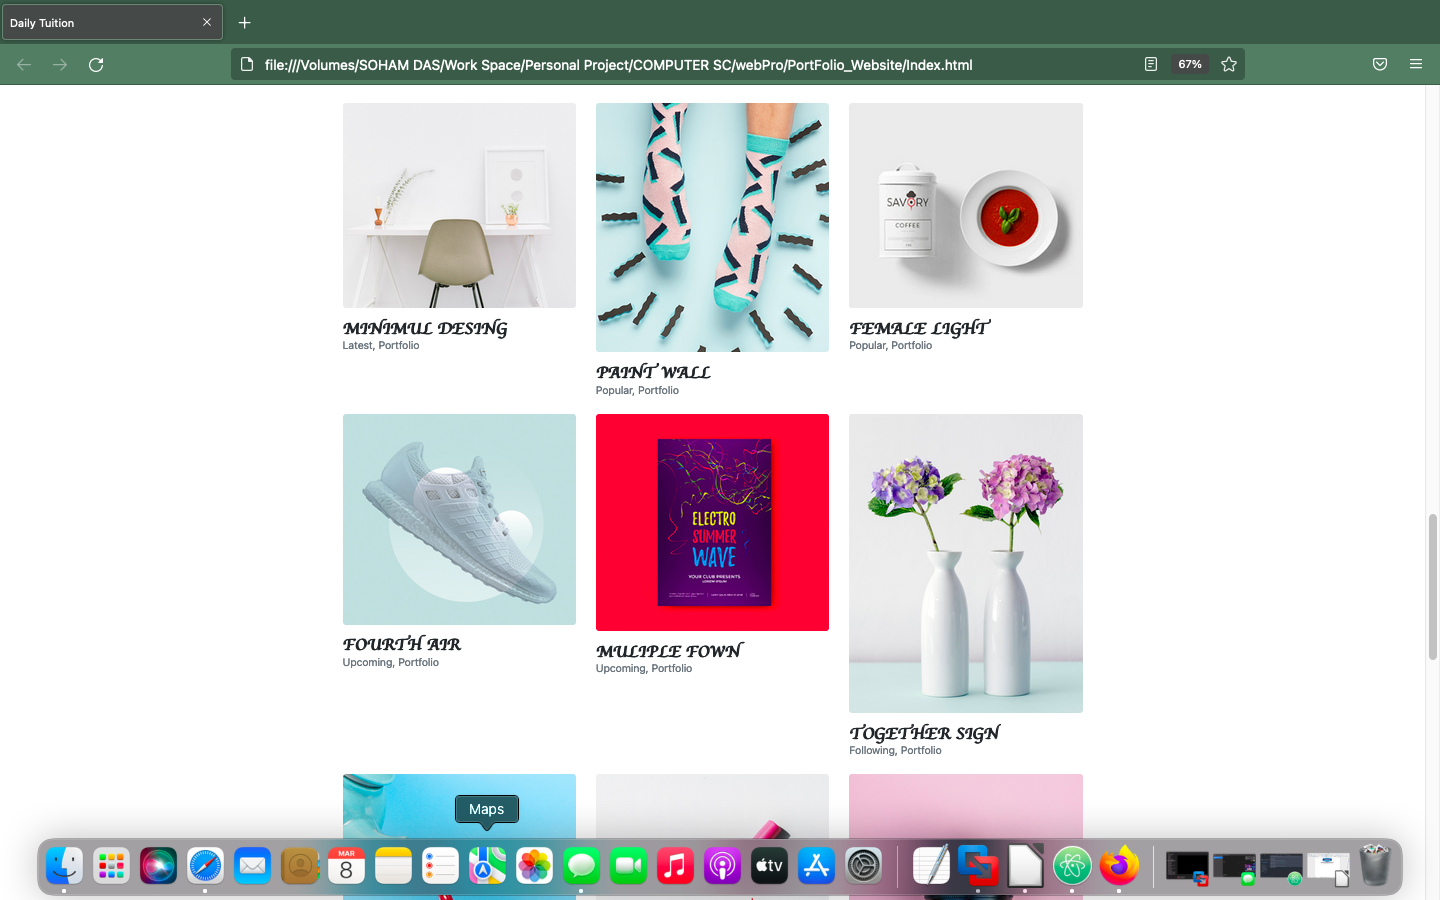The width and height of the screenshot is (1440, 900).
Task: Launch Siri from the dock
Action: coord(158,866)
